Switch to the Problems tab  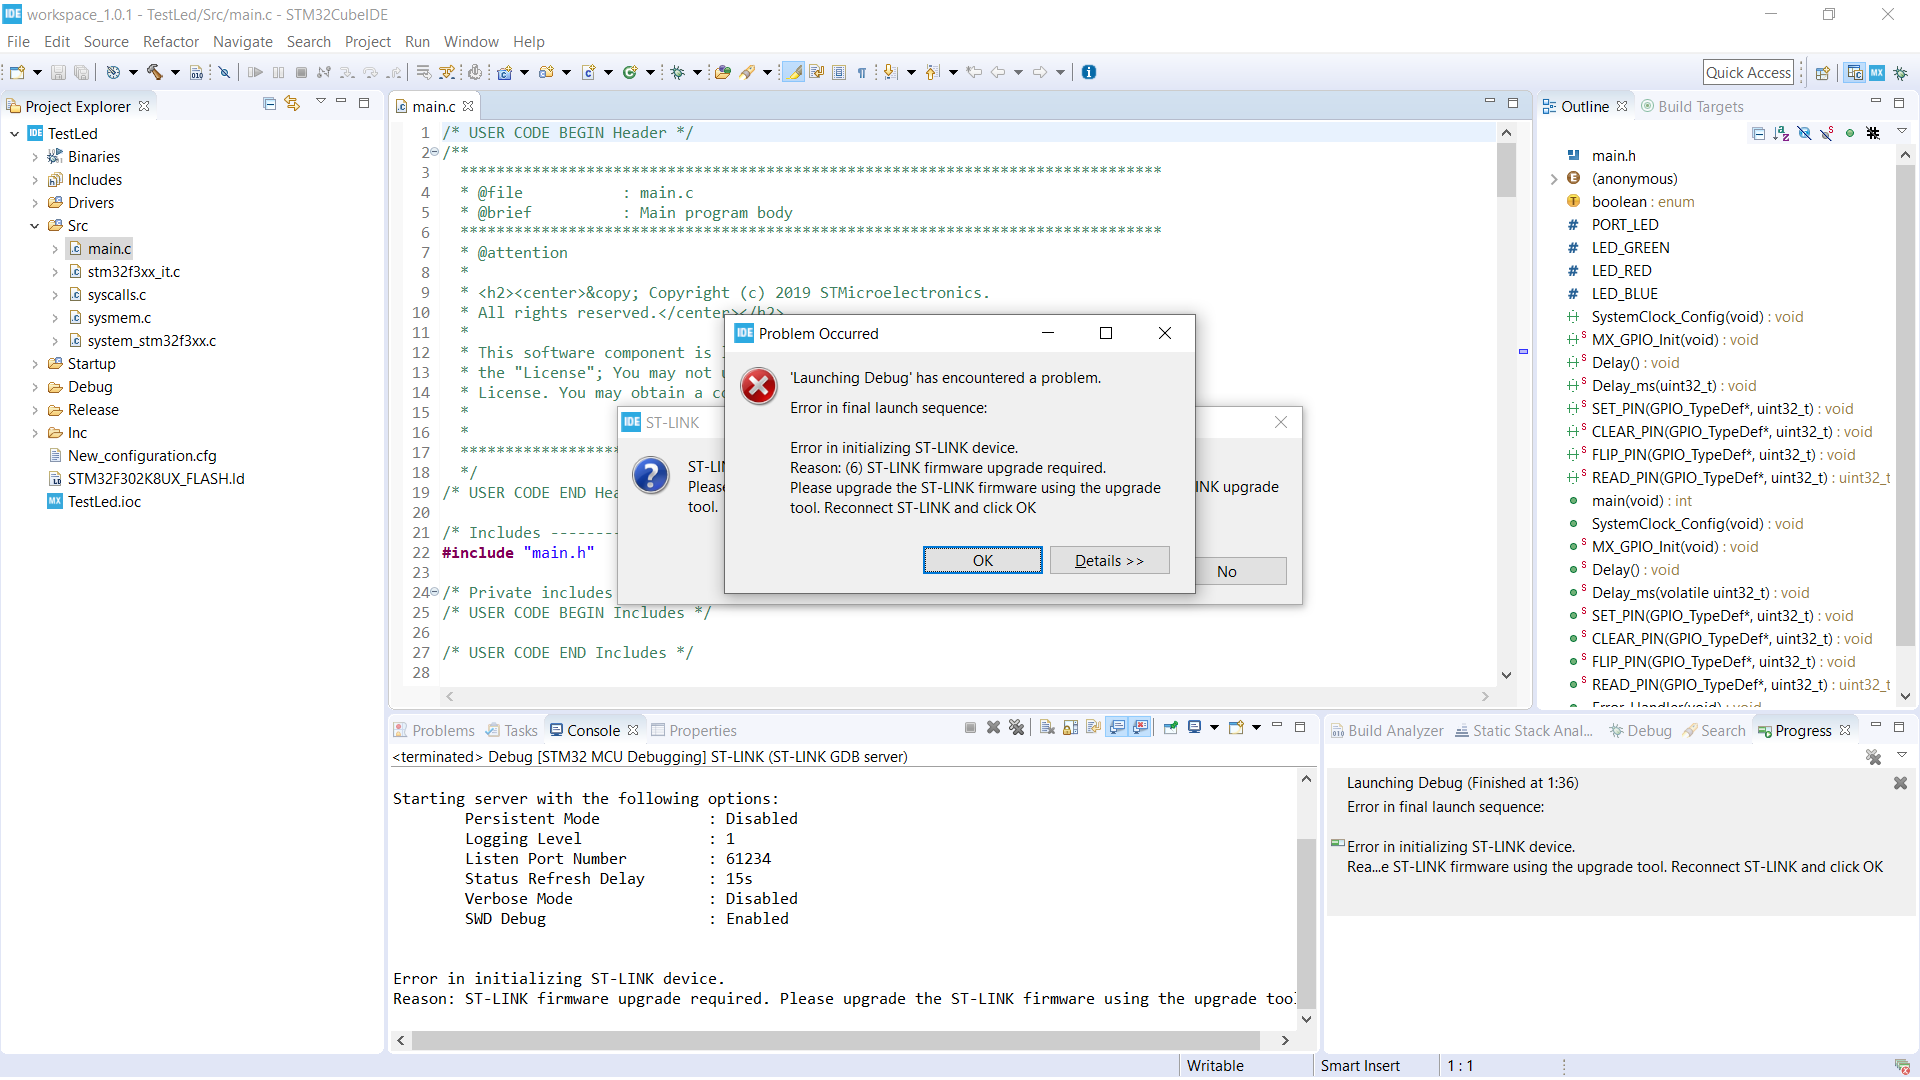pos(434,731)
